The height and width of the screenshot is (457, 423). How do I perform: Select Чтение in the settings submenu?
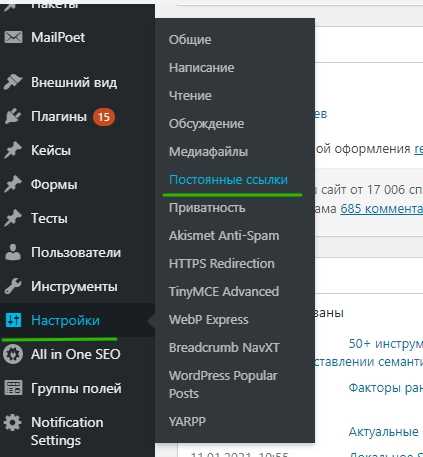tap(190, 95)
